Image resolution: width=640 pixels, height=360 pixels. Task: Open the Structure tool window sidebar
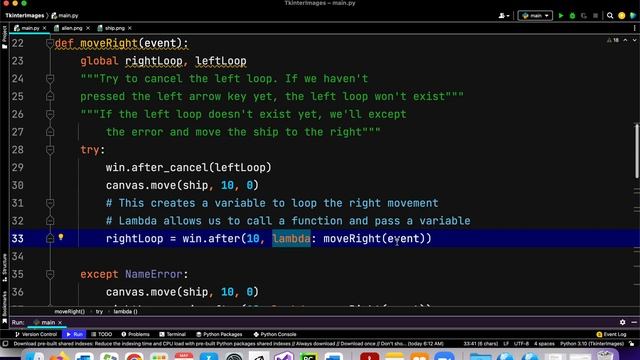click(x=4, y=267)
